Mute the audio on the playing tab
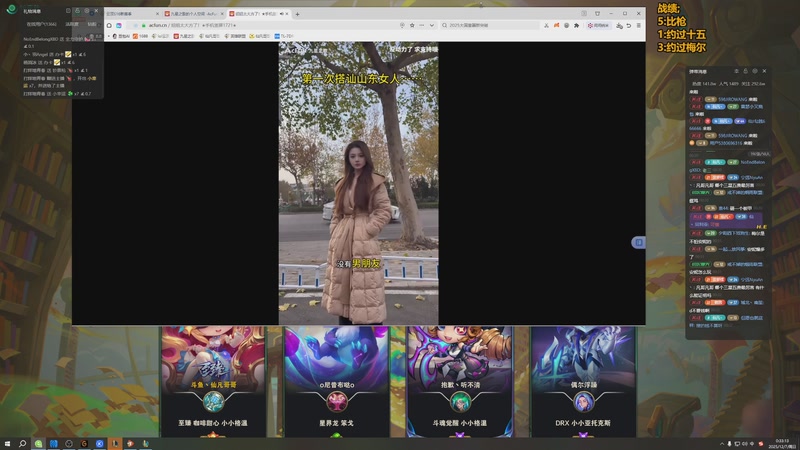 281,14
